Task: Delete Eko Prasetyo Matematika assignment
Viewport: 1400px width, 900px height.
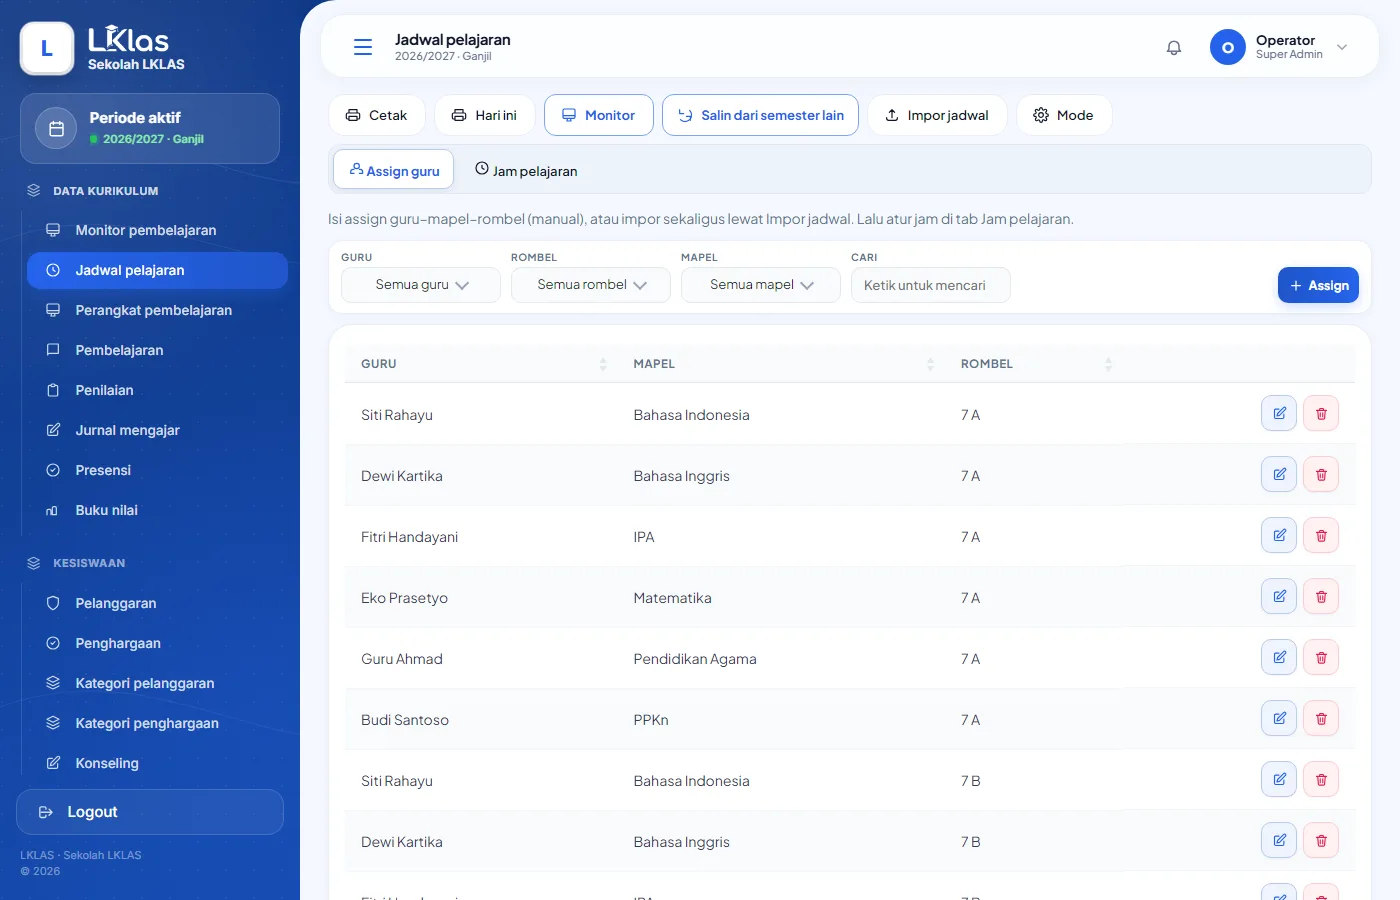Action: (x=1321, y=596)
